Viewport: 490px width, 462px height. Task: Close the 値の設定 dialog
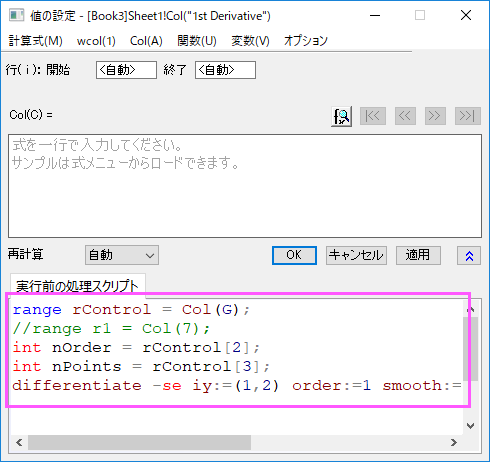466,15
